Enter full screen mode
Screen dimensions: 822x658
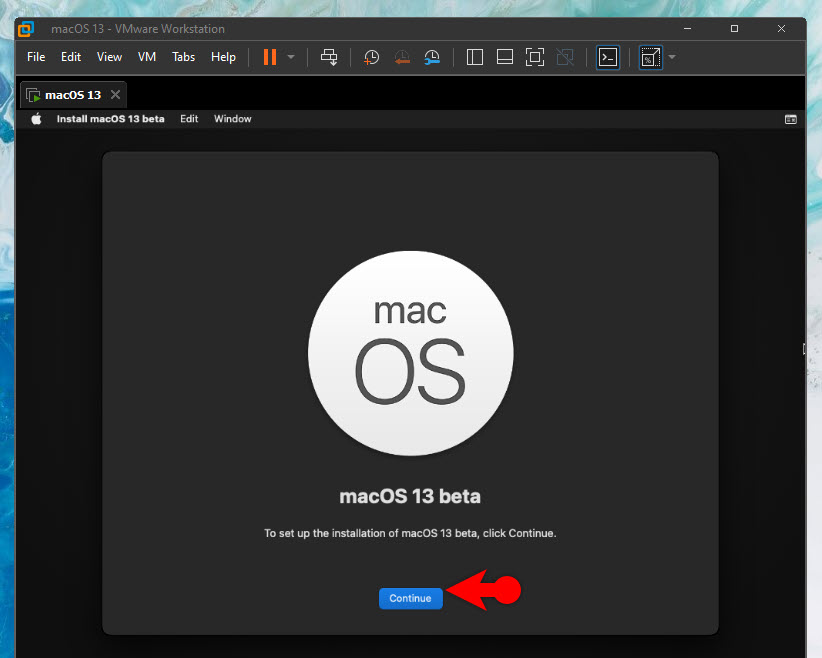tap(535, 57)
